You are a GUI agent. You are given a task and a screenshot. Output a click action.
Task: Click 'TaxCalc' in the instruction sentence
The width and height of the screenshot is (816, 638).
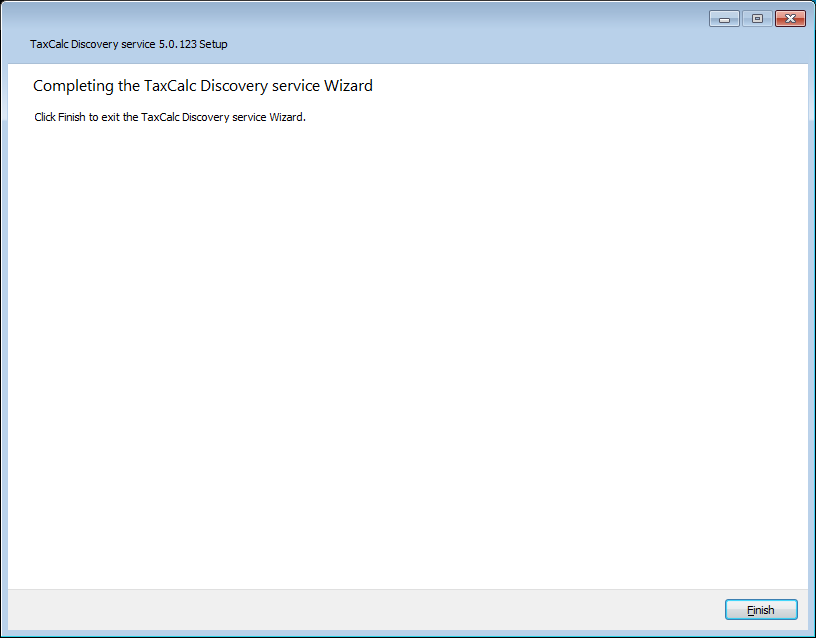161,117
